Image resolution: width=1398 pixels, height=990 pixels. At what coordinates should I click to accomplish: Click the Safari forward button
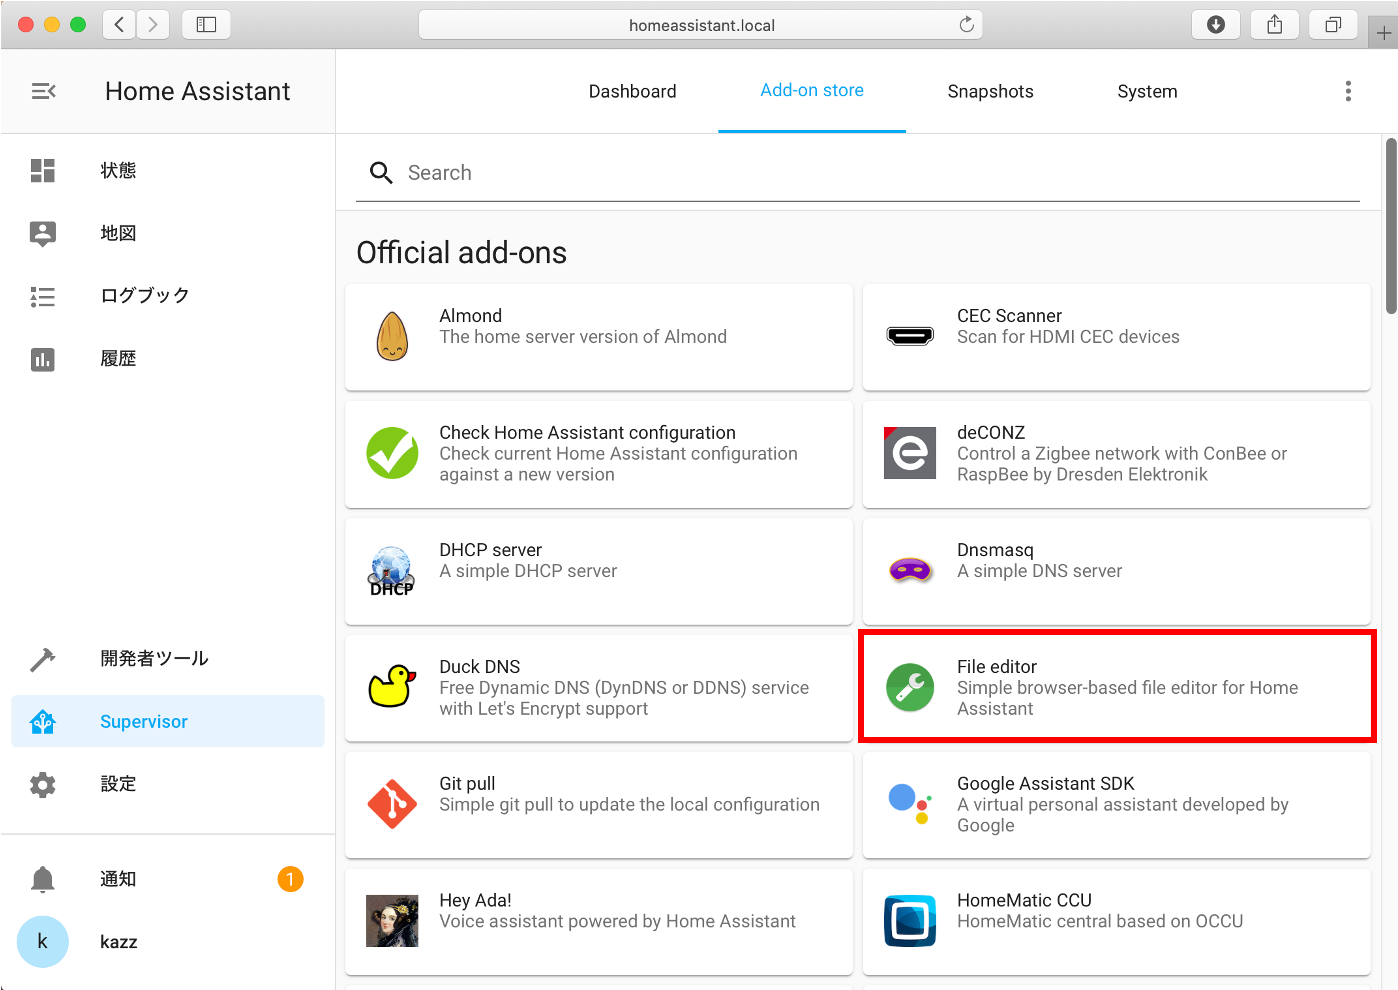(153, 25)
